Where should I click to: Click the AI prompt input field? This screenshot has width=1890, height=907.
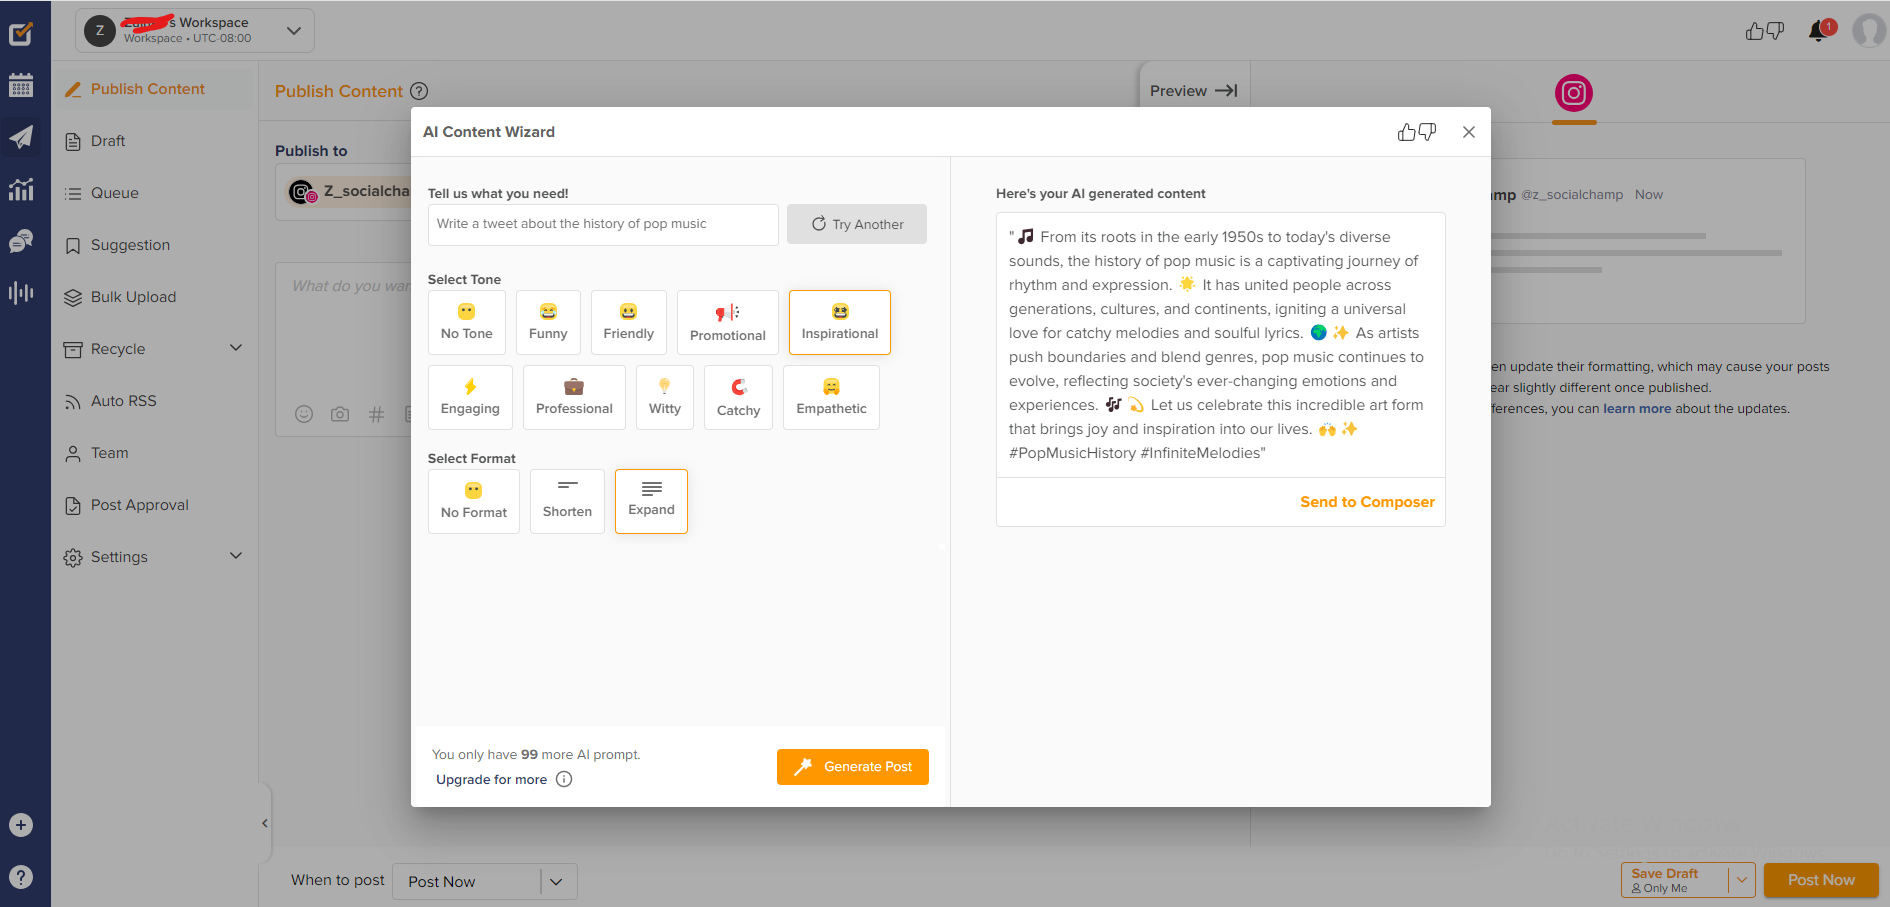click(x=602, y=224)
